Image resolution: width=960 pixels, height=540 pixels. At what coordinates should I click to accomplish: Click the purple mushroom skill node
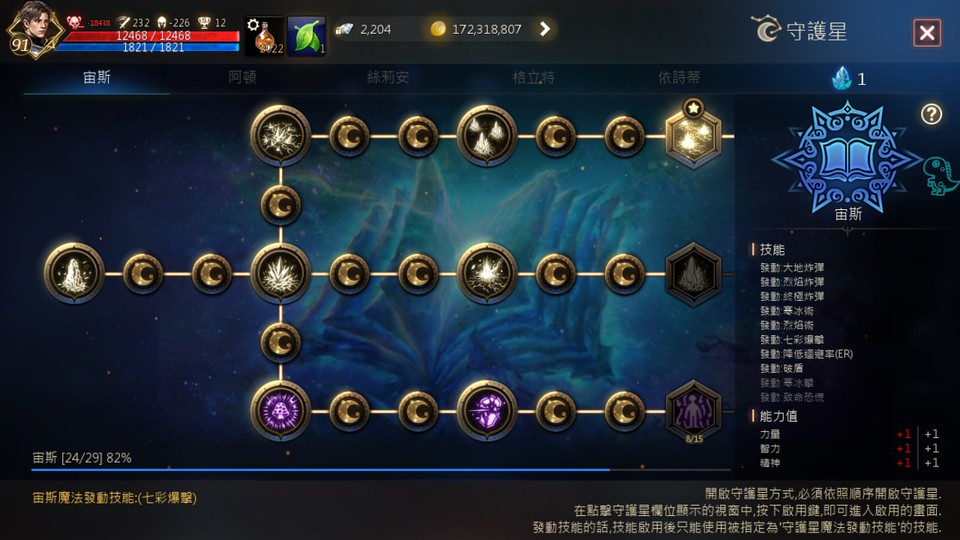pos(280,410)
